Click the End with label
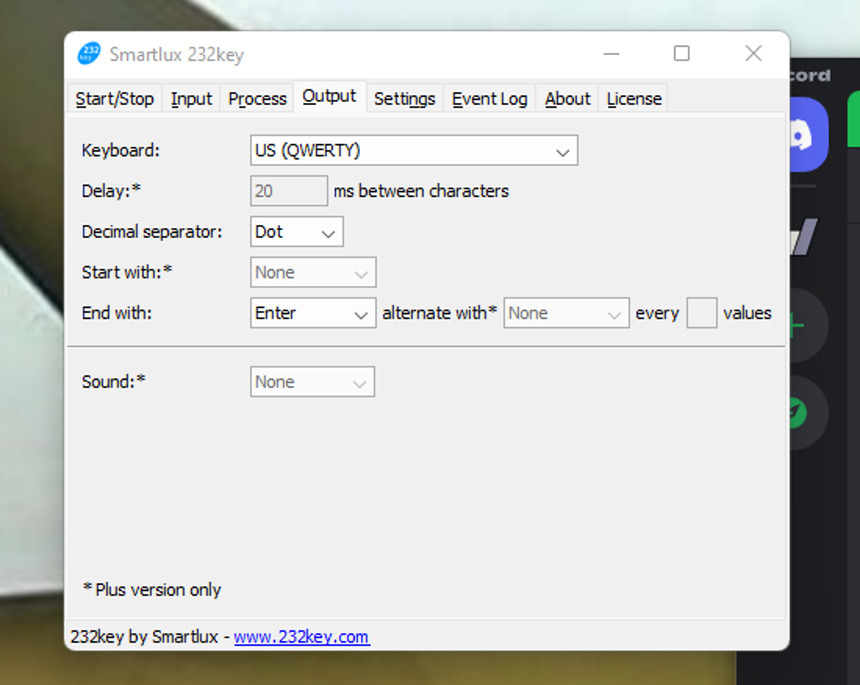The height and width of the screenshot is (685, 860). [117, 313]
